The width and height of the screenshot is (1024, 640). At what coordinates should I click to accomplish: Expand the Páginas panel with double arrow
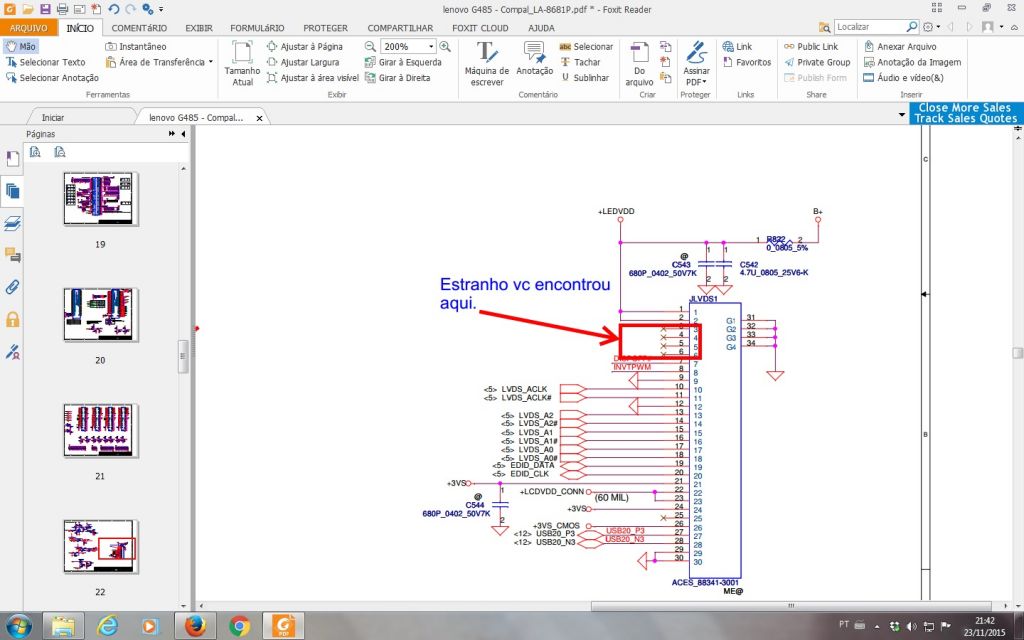172,134
